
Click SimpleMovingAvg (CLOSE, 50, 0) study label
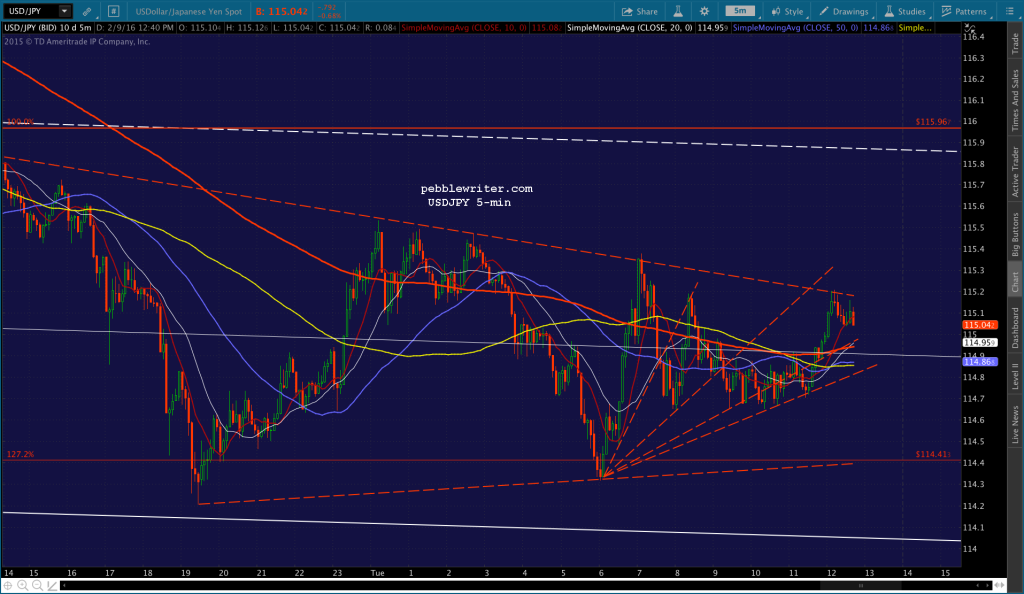(795, 28)
